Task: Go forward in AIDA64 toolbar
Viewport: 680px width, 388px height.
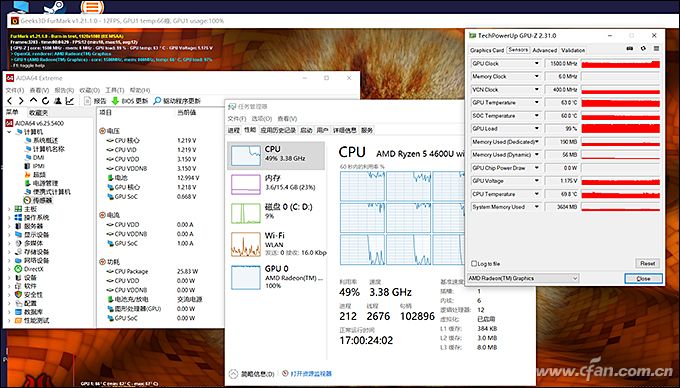Action: [21, 101]
